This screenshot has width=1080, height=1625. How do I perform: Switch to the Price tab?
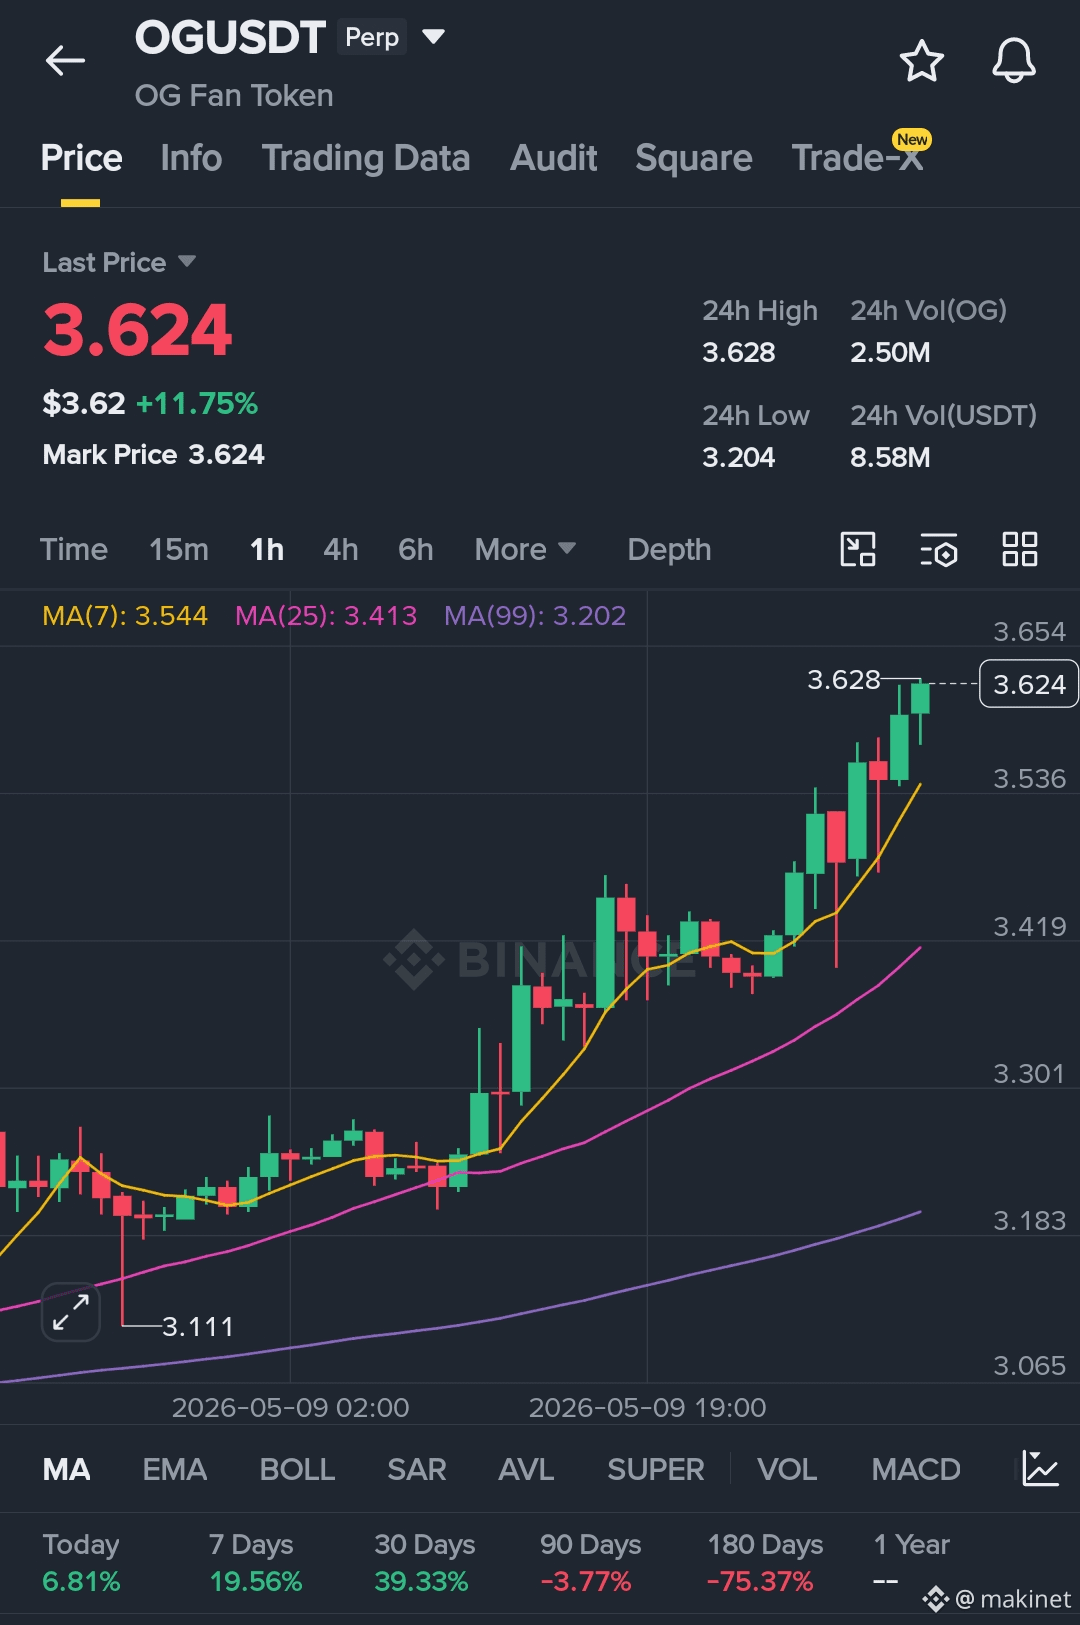tap(82, 158)
